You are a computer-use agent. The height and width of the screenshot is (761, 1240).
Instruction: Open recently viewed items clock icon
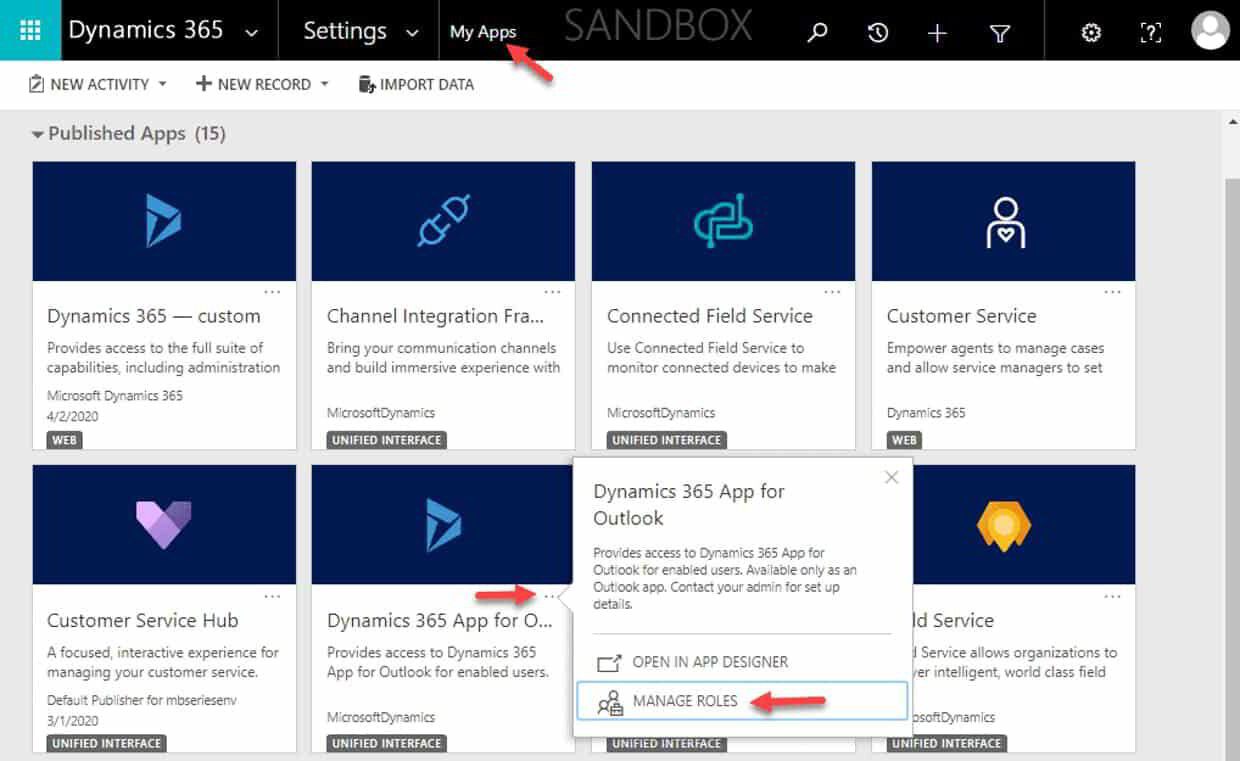pos(877,32)
